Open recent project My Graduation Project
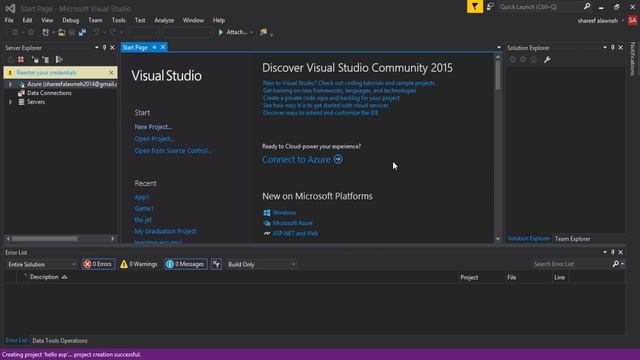The width and height of the screenshot is (640, 360). point(165,231)
